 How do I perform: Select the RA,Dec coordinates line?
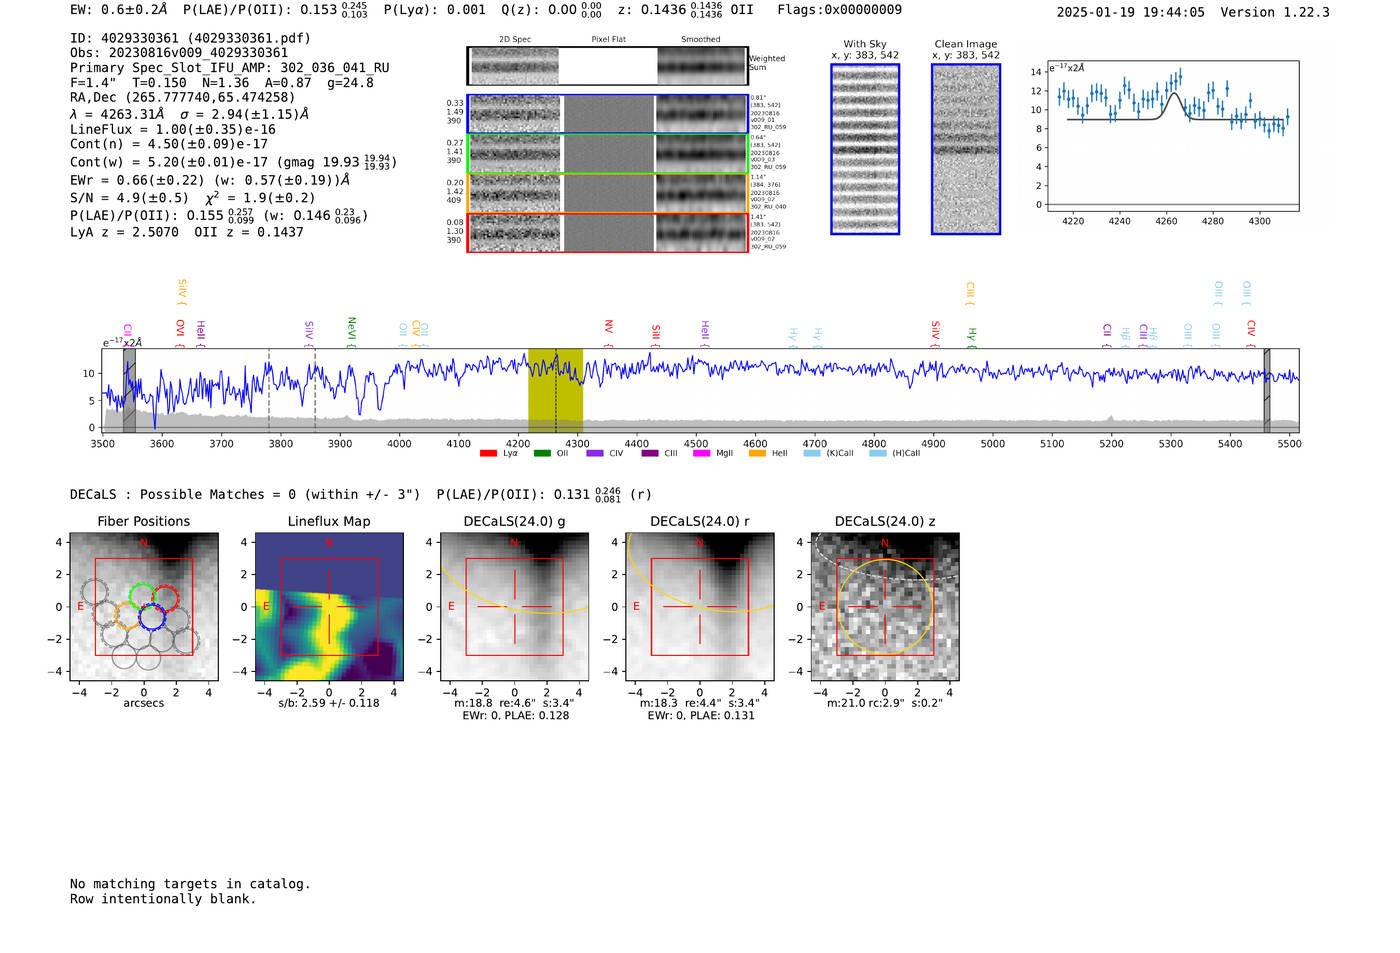pos(183,98)
